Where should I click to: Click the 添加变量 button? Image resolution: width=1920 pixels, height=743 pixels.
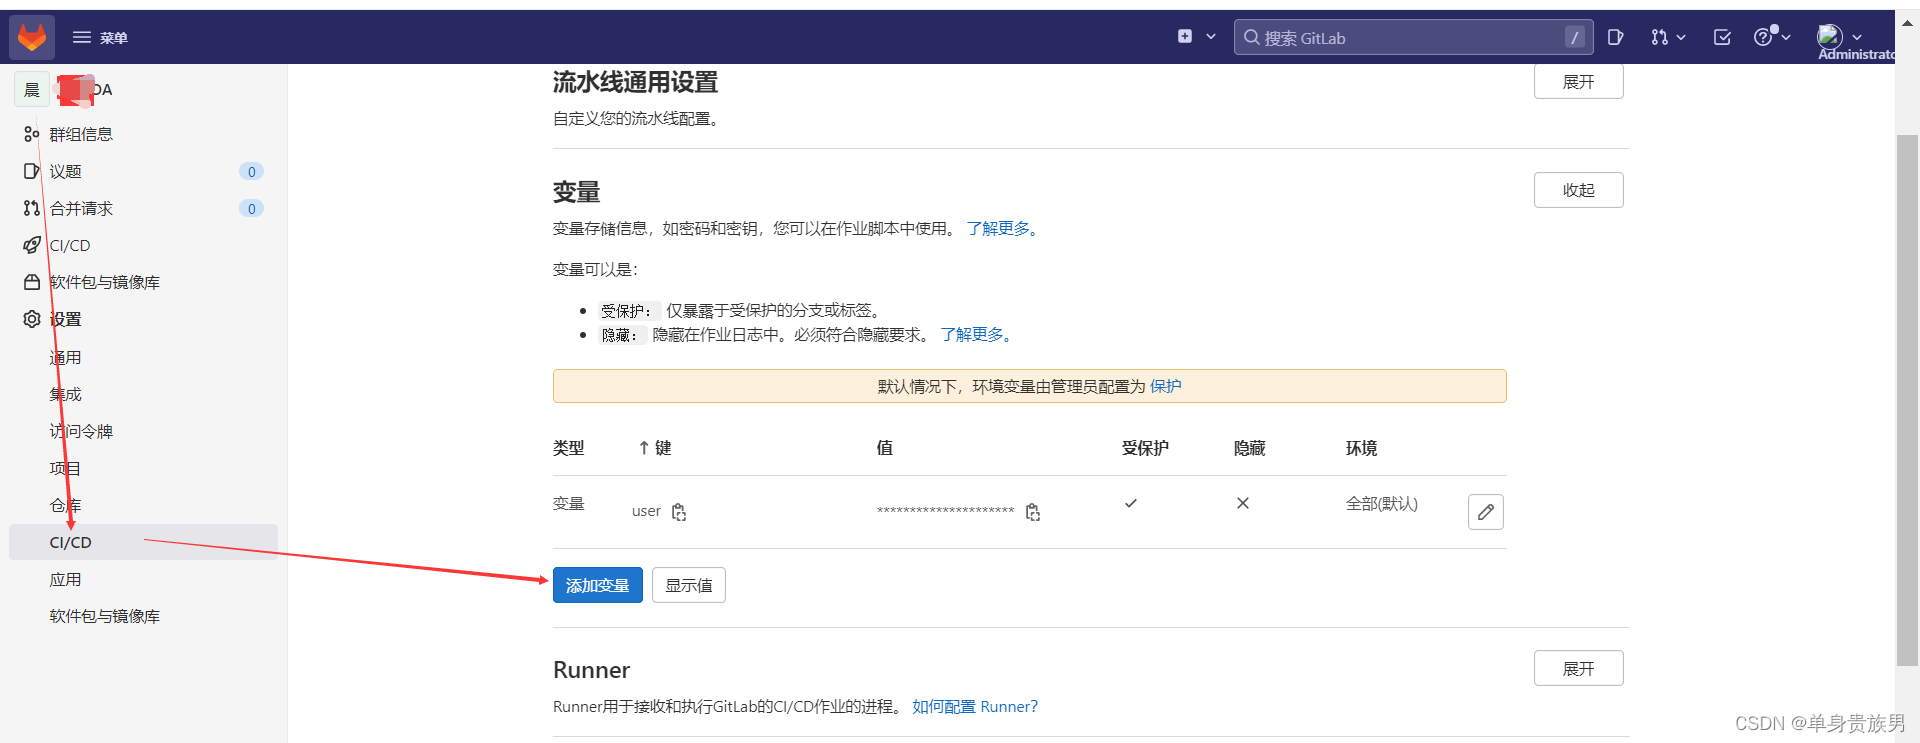click(598, 585)
